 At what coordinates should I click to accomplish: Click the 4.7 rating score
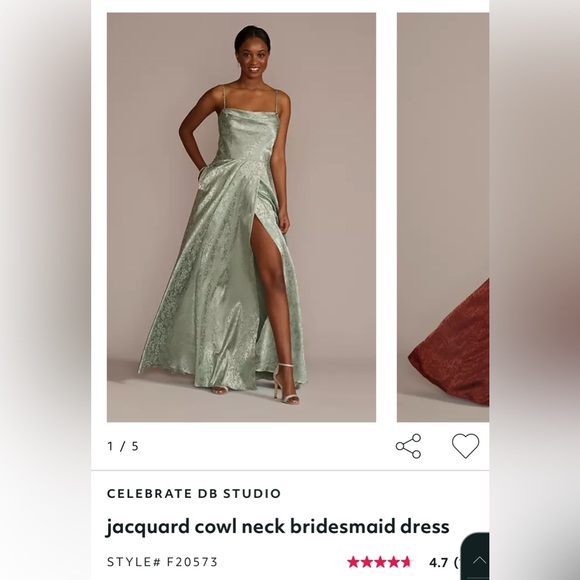click(438, 563)
